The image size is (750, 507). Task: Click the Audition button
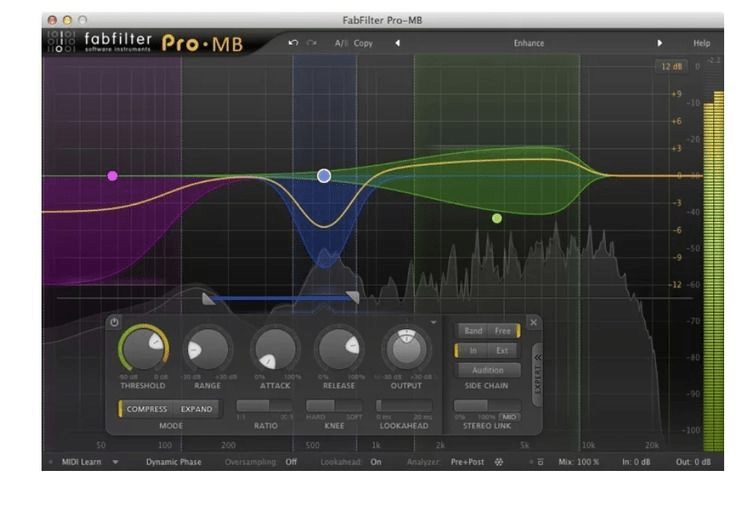pos(488,370)
